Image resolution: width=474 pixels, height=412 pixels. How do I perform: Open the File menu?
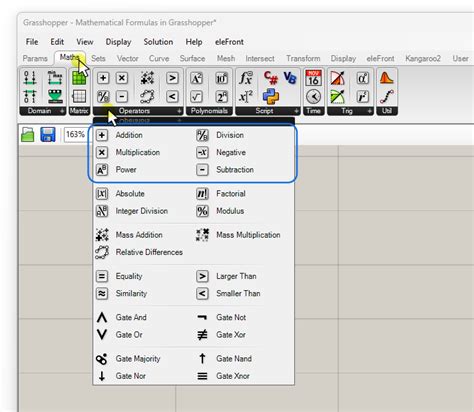[32, 42]
